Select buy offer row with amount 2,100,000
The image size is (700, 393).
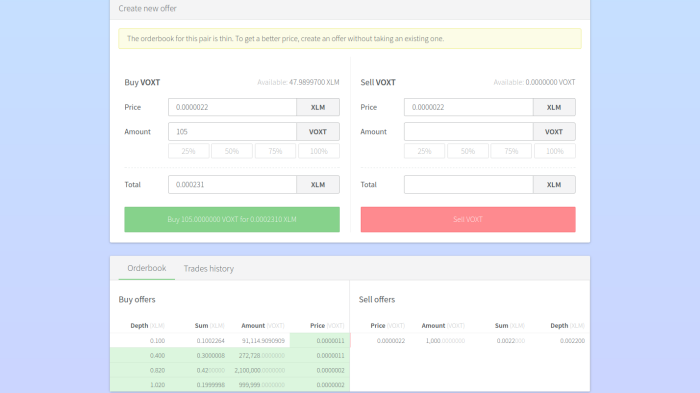pyautogui.click(x=229, y=370)
